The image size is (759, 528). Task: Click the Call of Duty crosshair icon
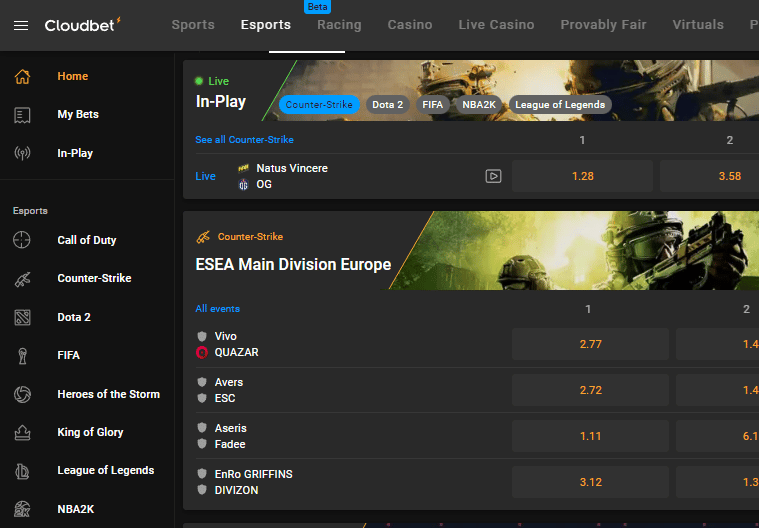click(x=23, y=240)
